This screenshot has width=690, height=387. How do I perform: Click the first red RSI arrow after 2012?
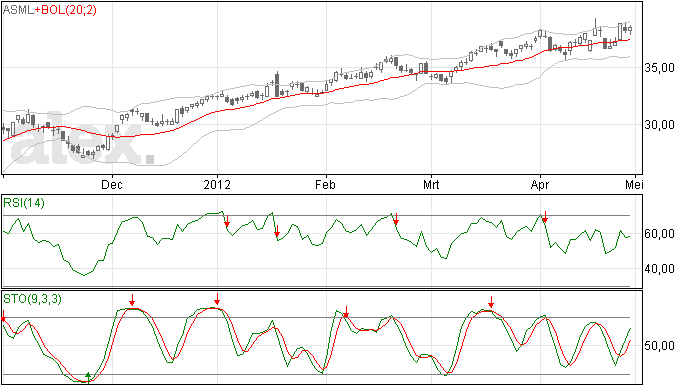pos(227,221)
